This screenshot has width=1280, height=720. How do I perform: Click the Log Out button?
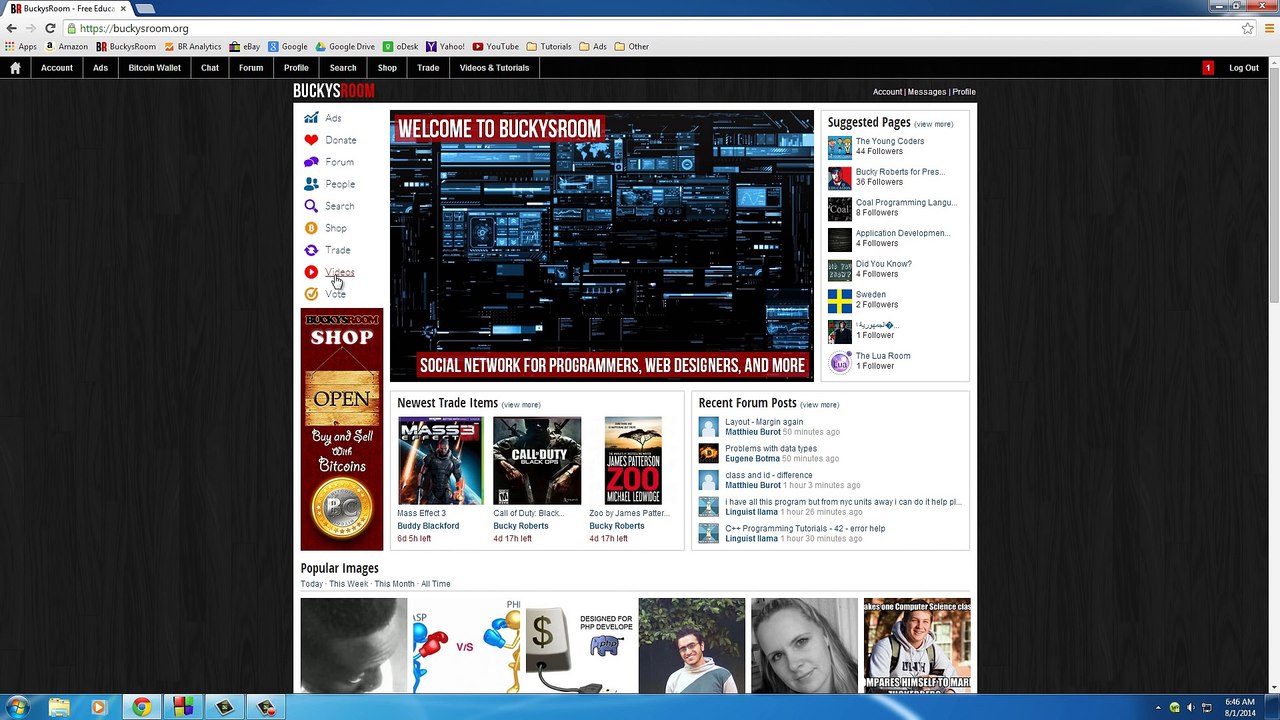tap(1244, 68)
